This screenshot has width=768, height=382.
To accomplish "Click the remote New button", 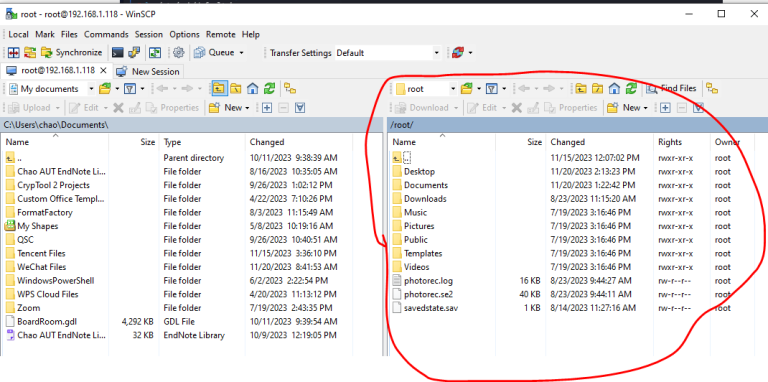I will (x=627, y=107).
